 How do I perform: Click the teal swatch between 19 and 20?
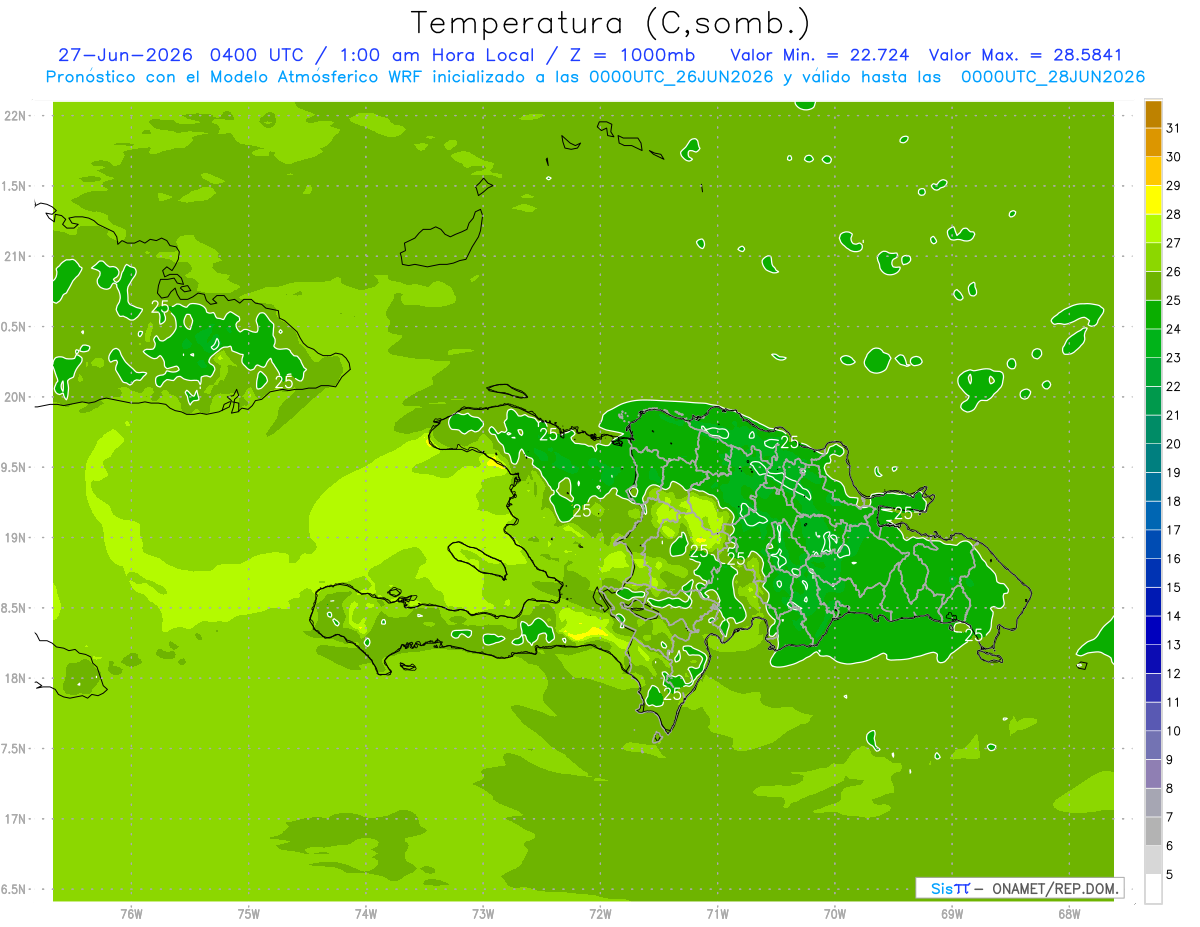tap(1153, 459)
